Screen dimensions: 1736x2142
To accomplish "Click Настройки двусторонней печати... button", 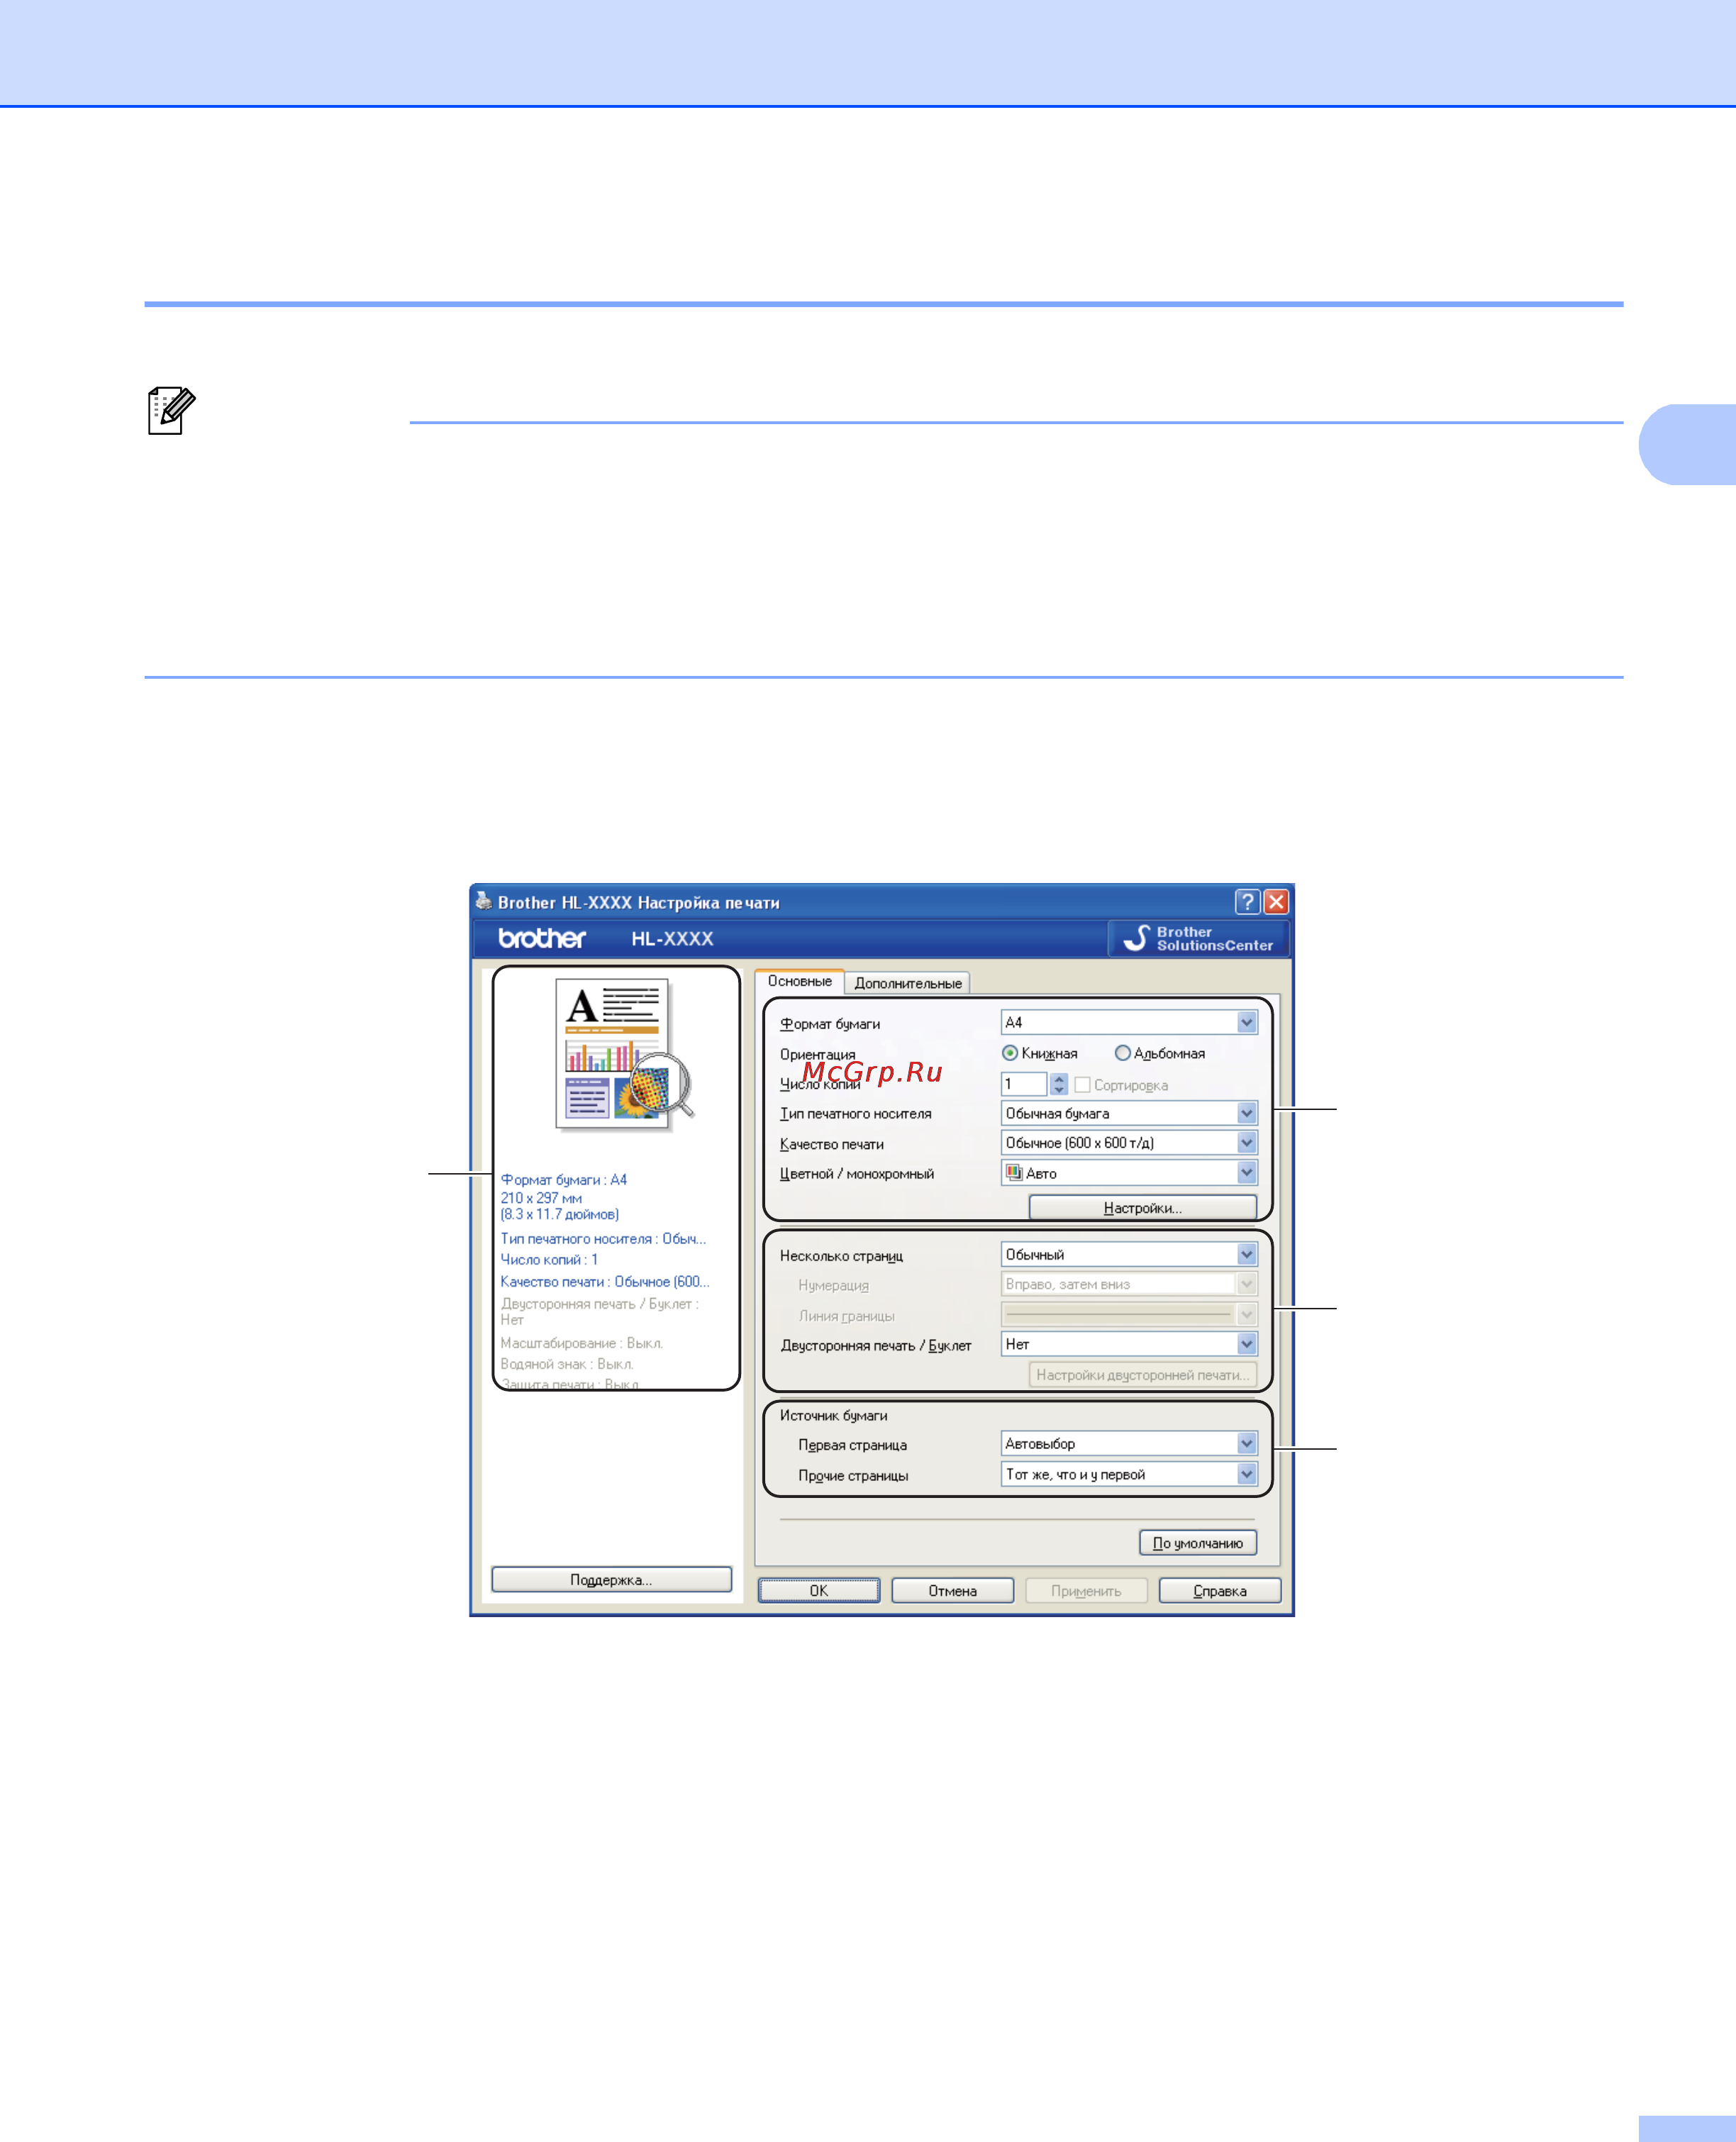I will pyautogui.click(x=1142, y=1375).
